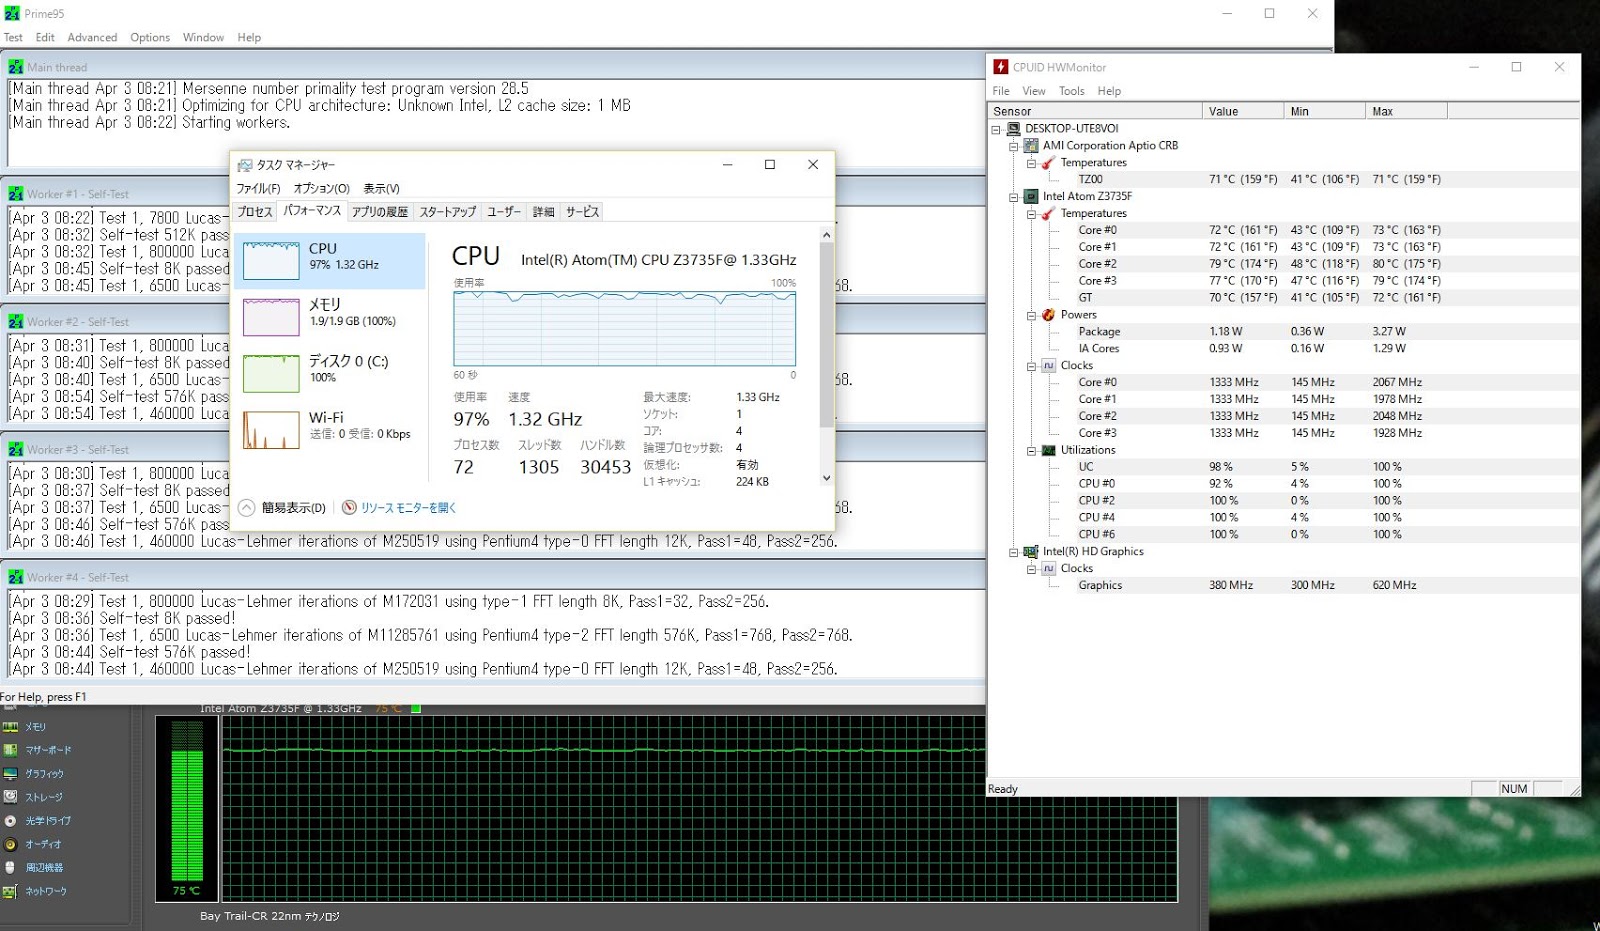Image resolution: width=1600 pixels, height=931 pixels.
Task: Collapse the Utilizations section in HWMonitor
Action: tap(1031, 451)
